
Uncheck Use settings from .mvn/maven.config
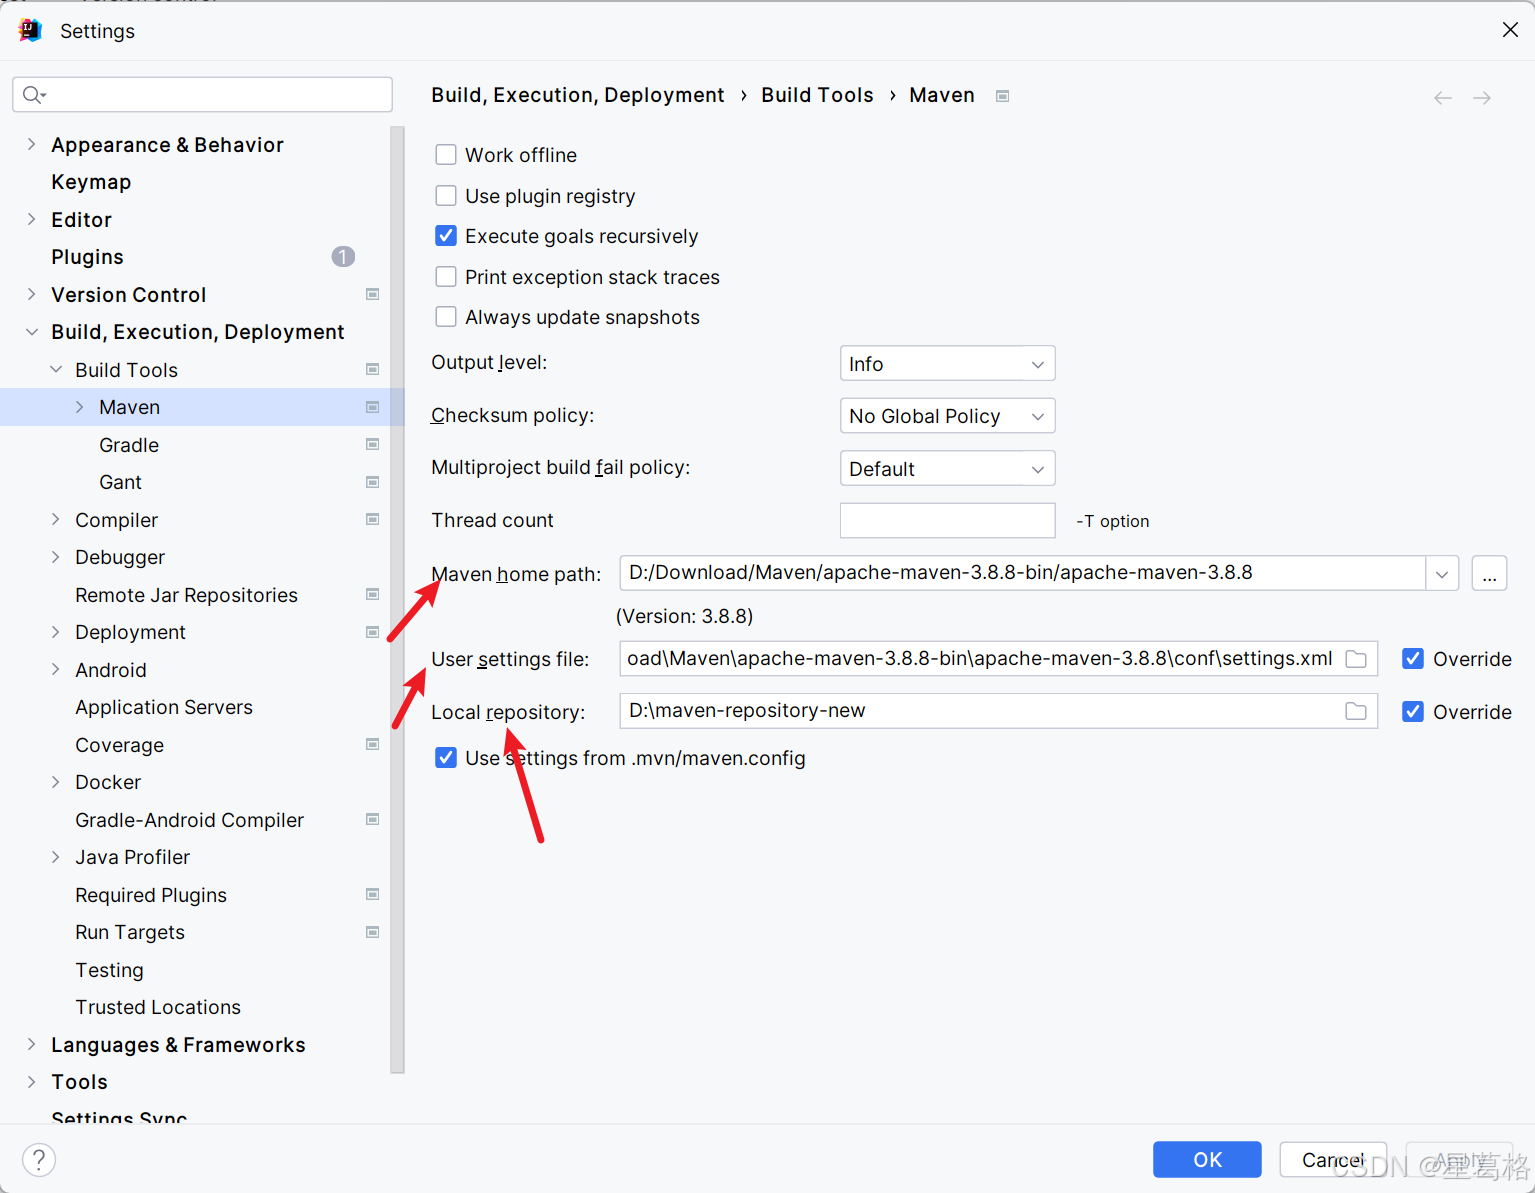coord(446,758)
